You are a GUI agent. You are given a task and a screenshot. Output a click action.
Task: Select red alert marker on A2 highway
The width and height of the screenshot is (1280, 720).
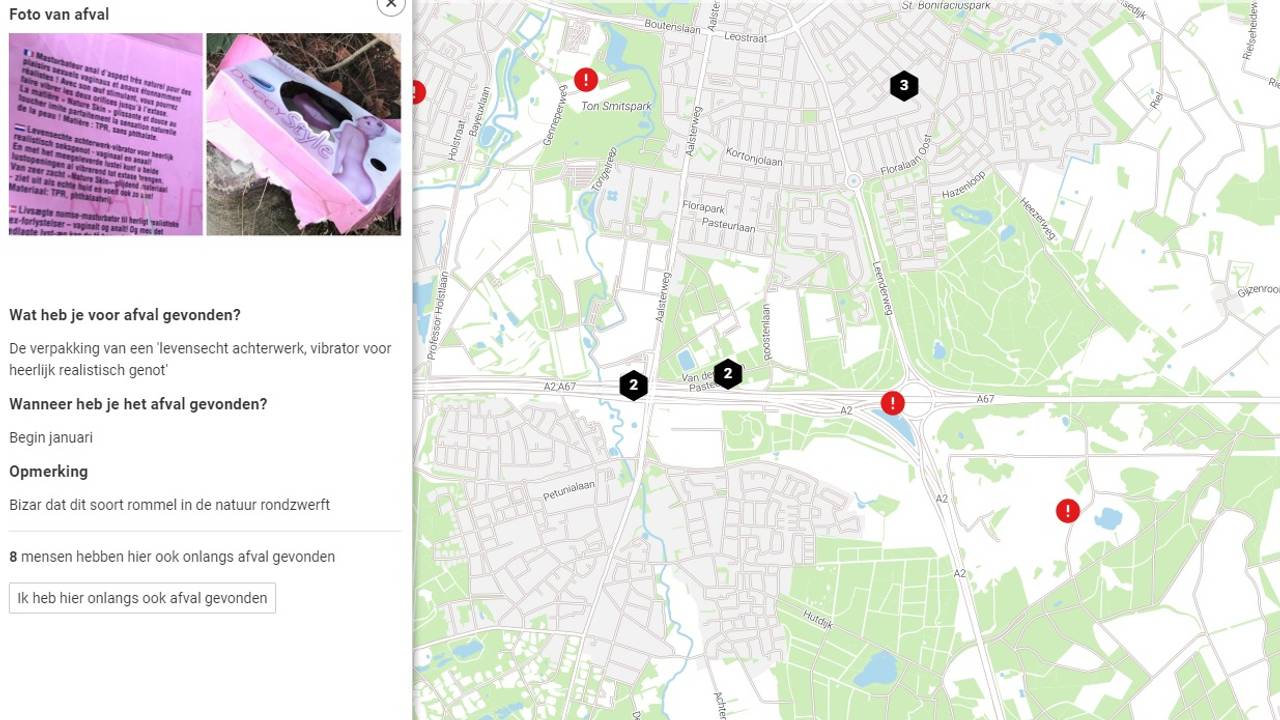(892, 403)
